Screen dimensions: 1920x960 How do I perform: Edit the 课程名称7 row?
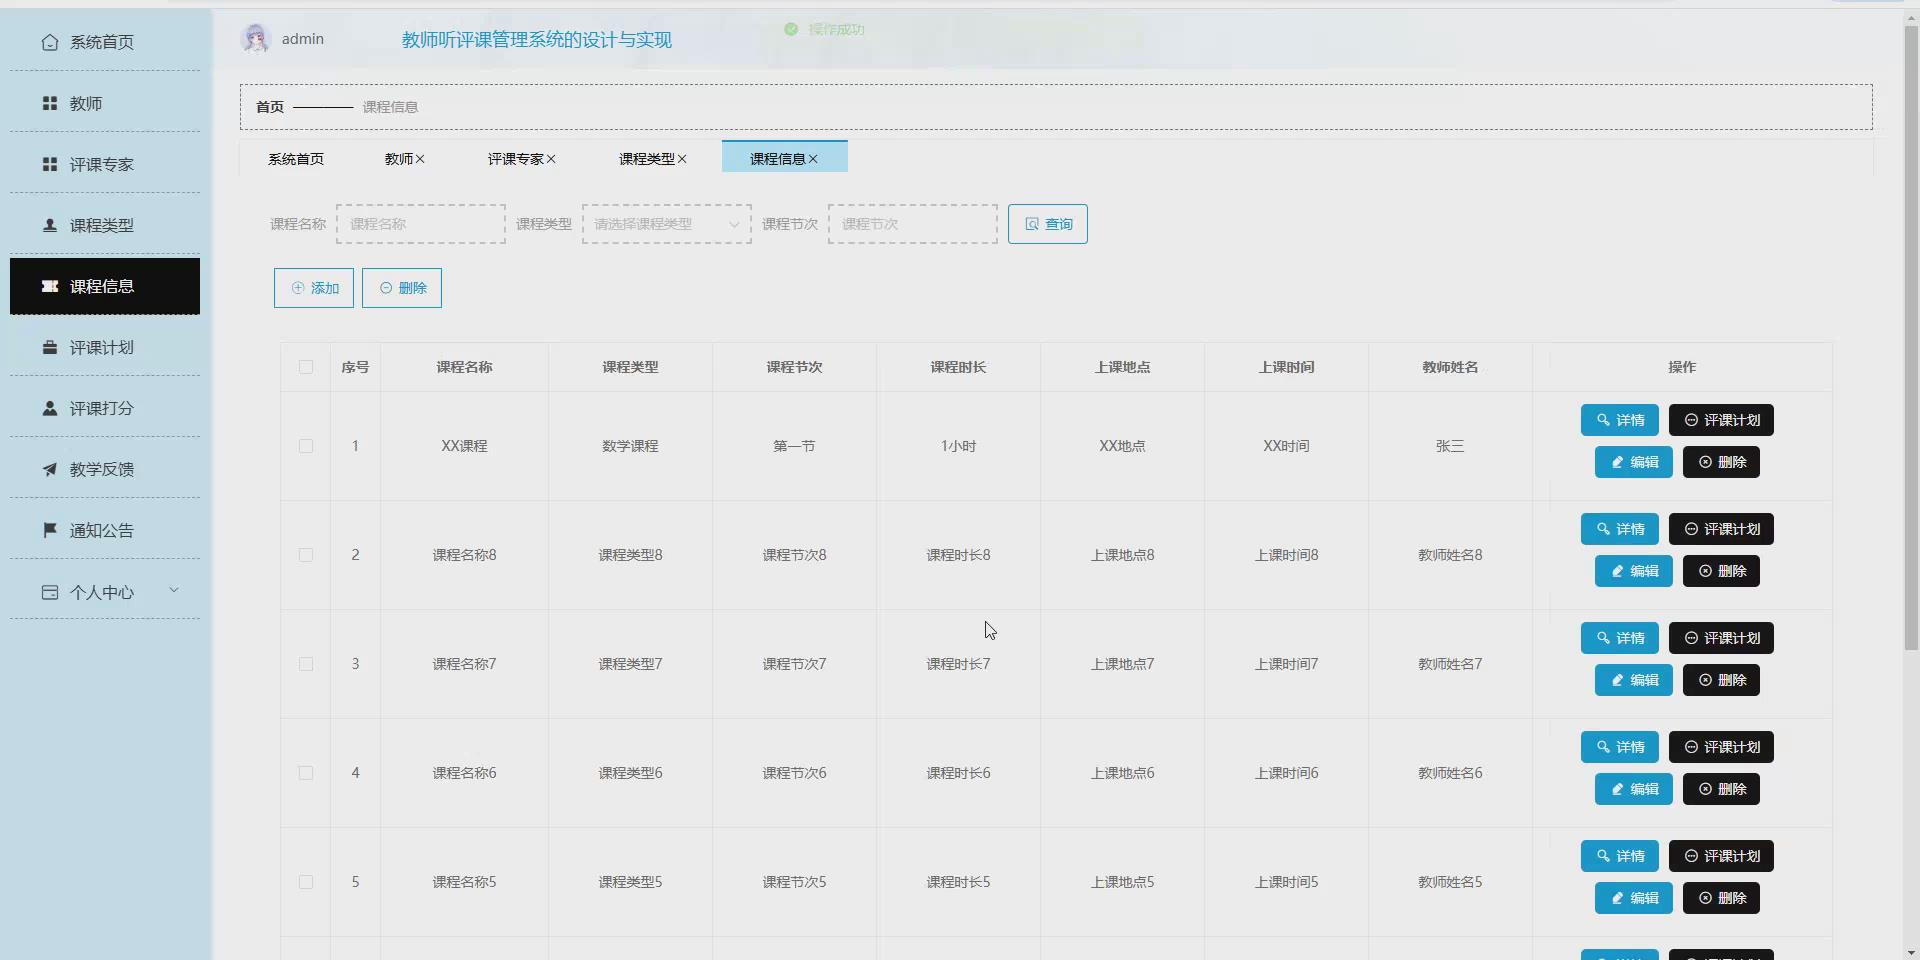pos(1634,680)
